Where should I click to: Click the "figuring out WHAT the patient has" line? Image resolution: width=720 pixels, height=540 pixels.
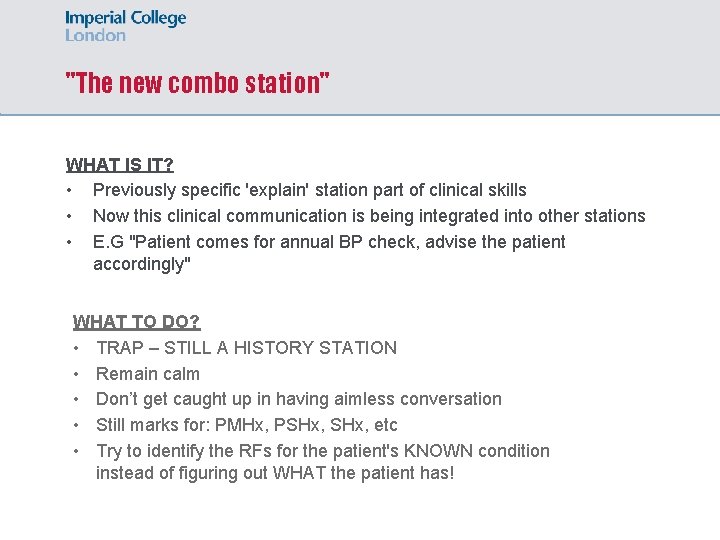[x=275, y=473]
